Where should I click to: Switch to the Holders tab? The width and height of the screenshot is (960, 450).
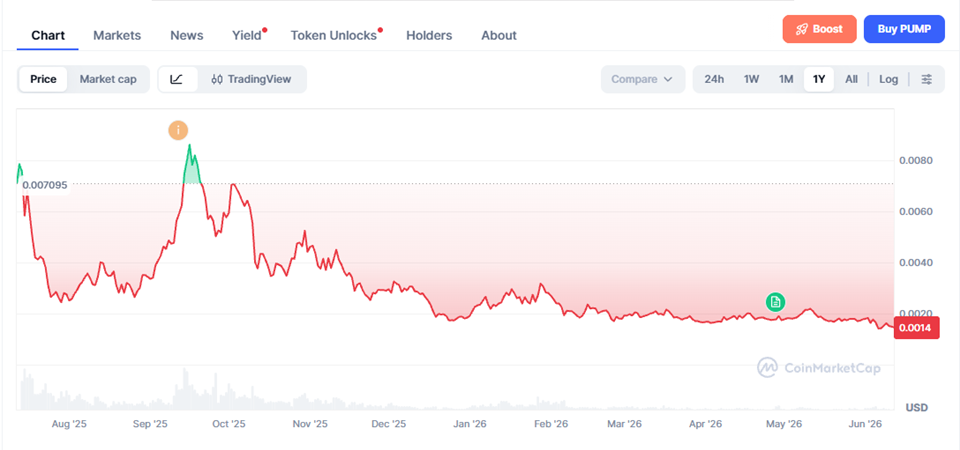429,36
